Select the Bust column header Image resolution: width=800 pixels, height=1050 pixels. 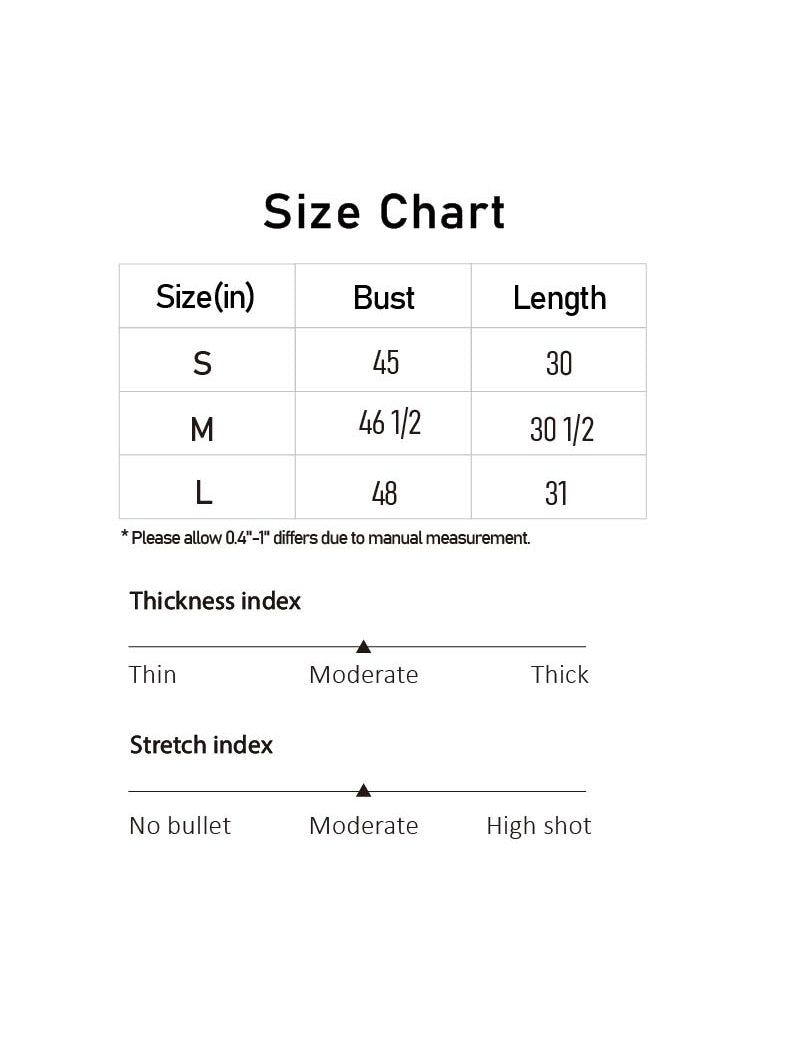click(384, 298)
